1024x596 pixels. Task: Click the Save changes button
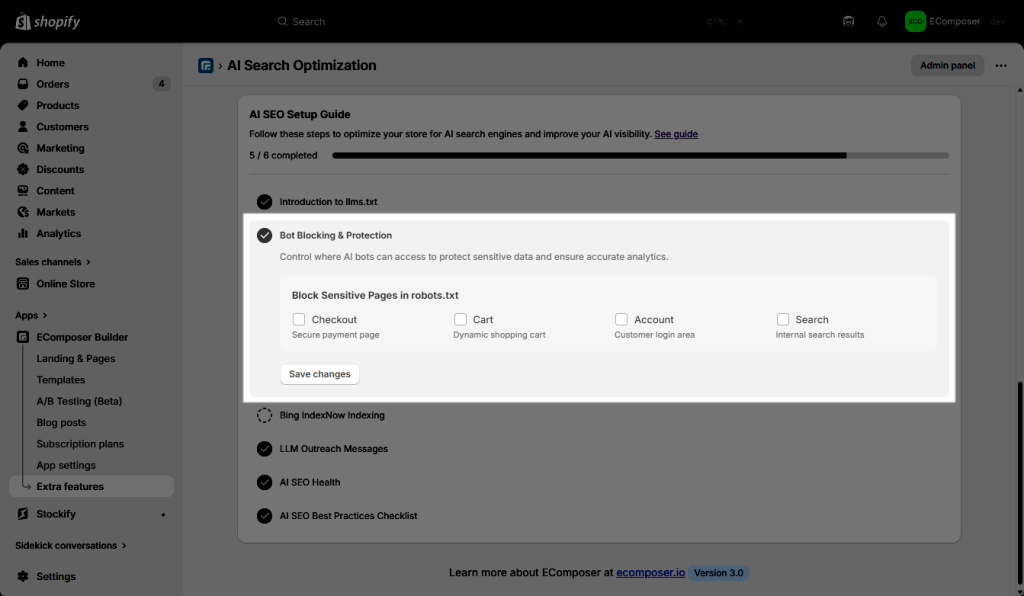click(x=319, y=374)
